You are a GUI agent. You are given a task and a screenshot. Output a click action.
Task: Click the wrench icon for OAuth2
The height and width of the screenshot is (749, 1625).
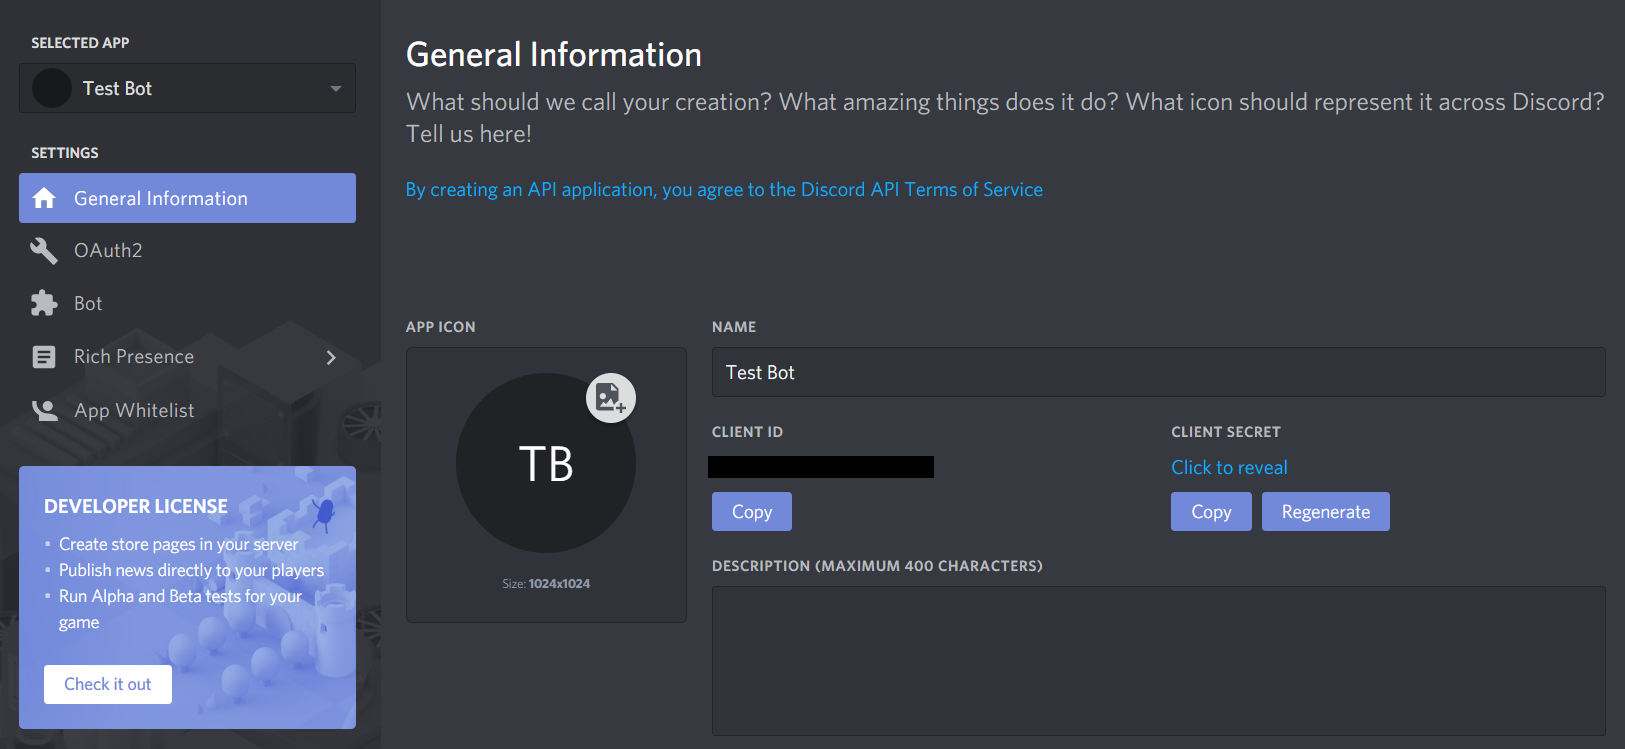click(x=44, y=250)
